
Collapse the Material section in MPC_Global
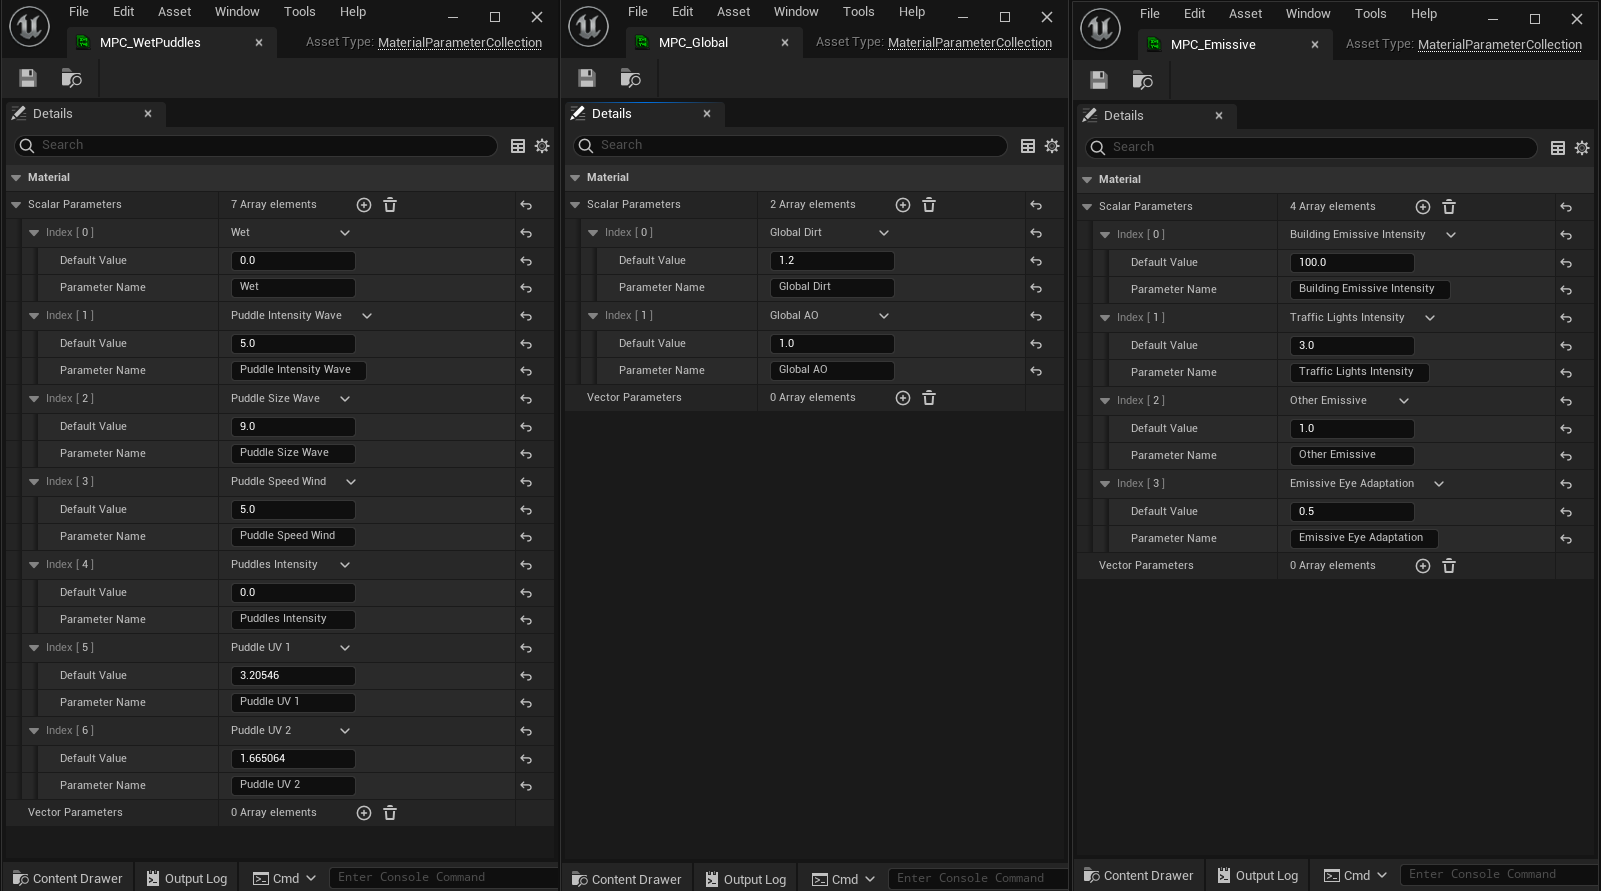[575, 178]
